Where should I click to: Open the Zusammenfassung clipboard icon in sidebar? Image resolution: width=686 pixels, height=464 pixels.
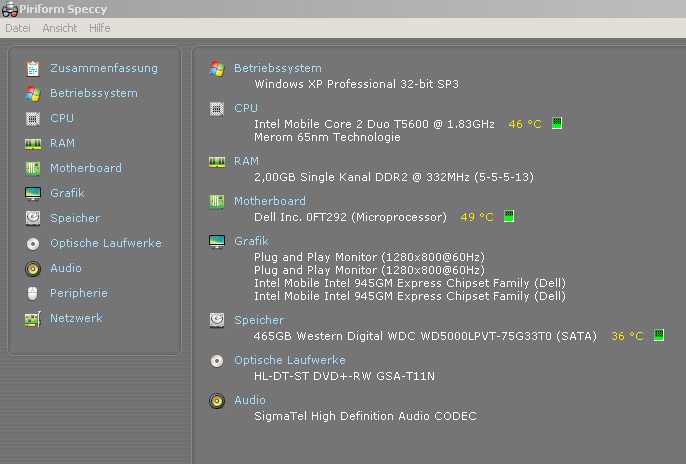click(33, 69)
